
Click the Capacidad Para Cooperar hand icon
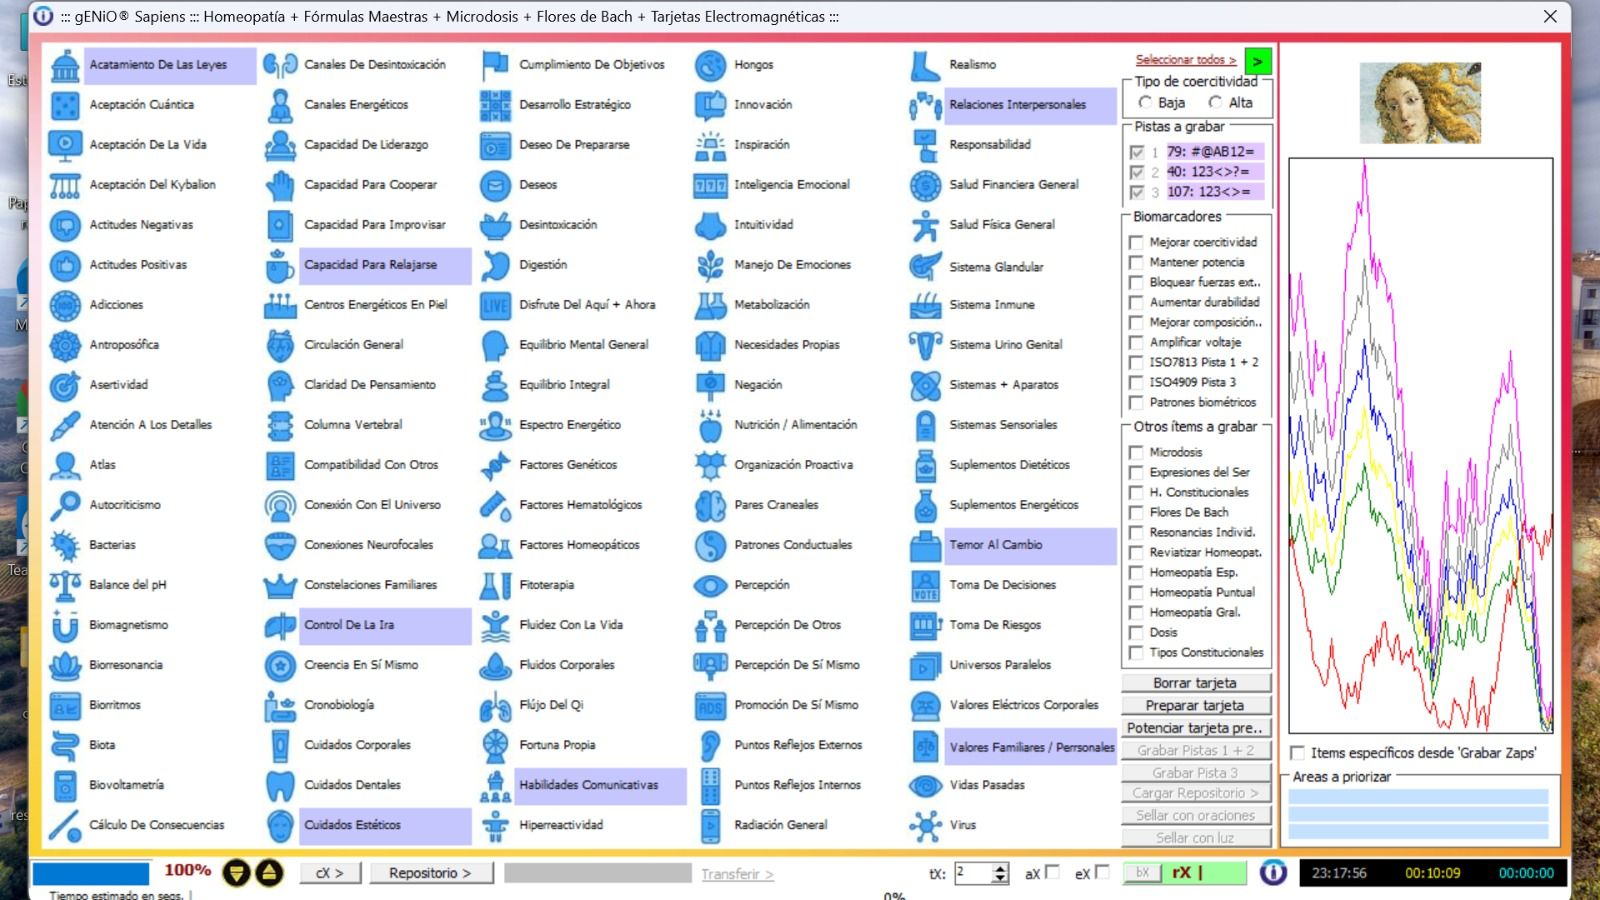(280, 185)
